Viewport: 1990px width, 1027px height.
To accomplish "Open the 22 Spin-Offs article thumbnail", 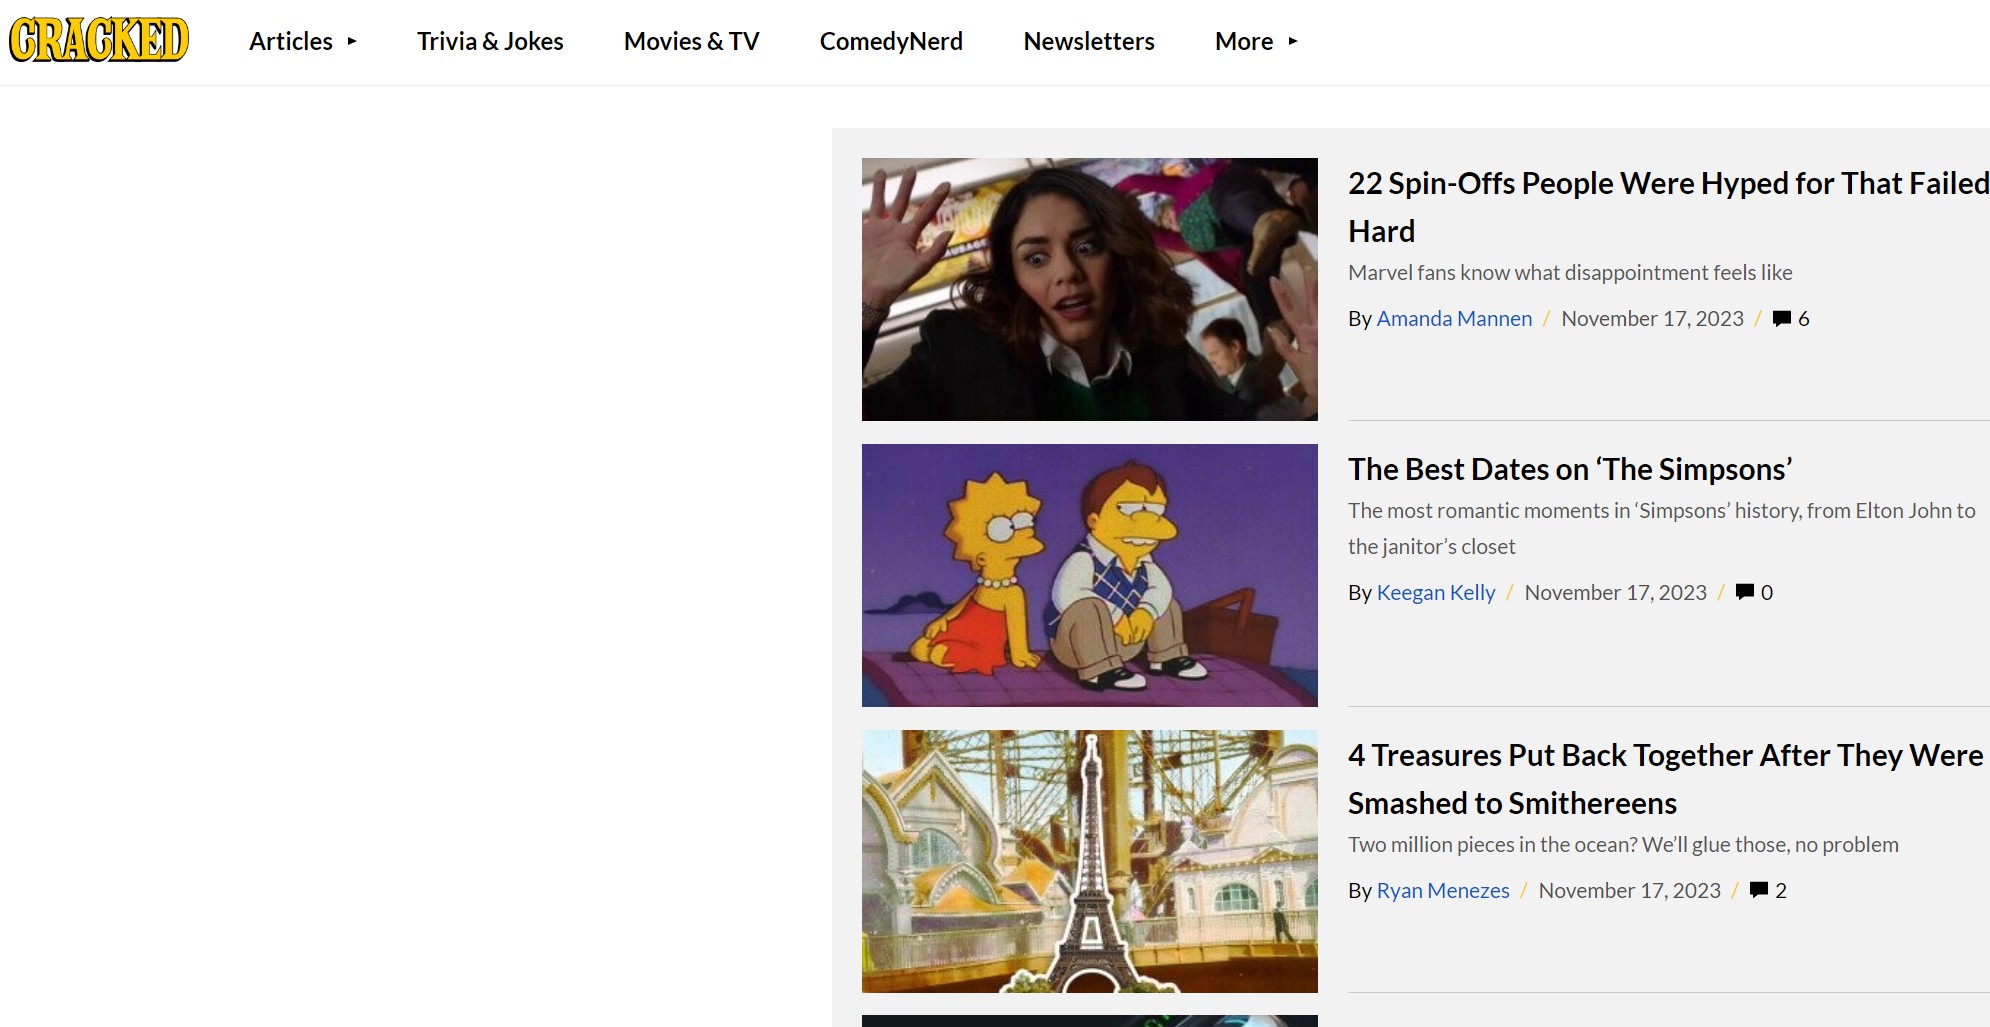I will coord(1090,289).
